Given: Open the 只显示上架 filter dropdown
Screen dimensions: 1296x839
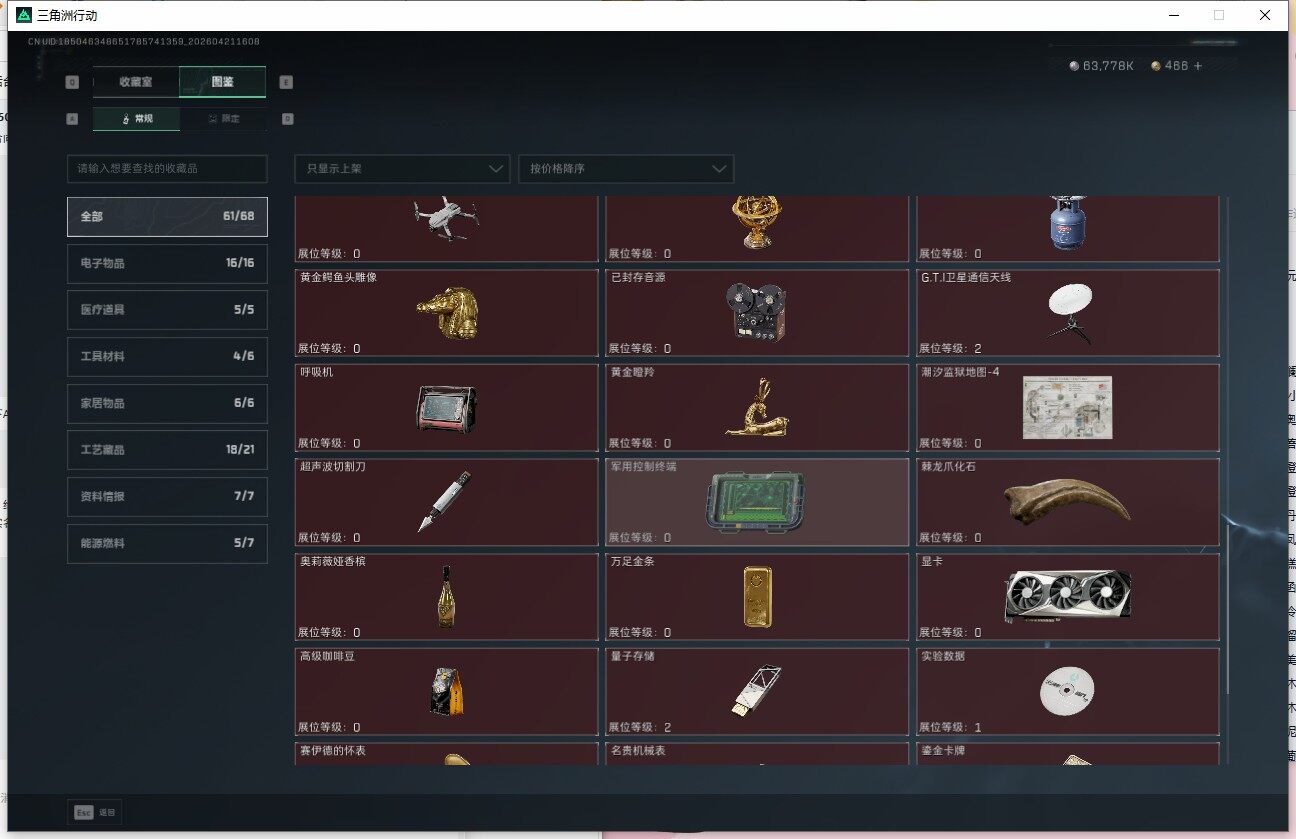Looking at the screenshot, I should [x=402, y=169].
